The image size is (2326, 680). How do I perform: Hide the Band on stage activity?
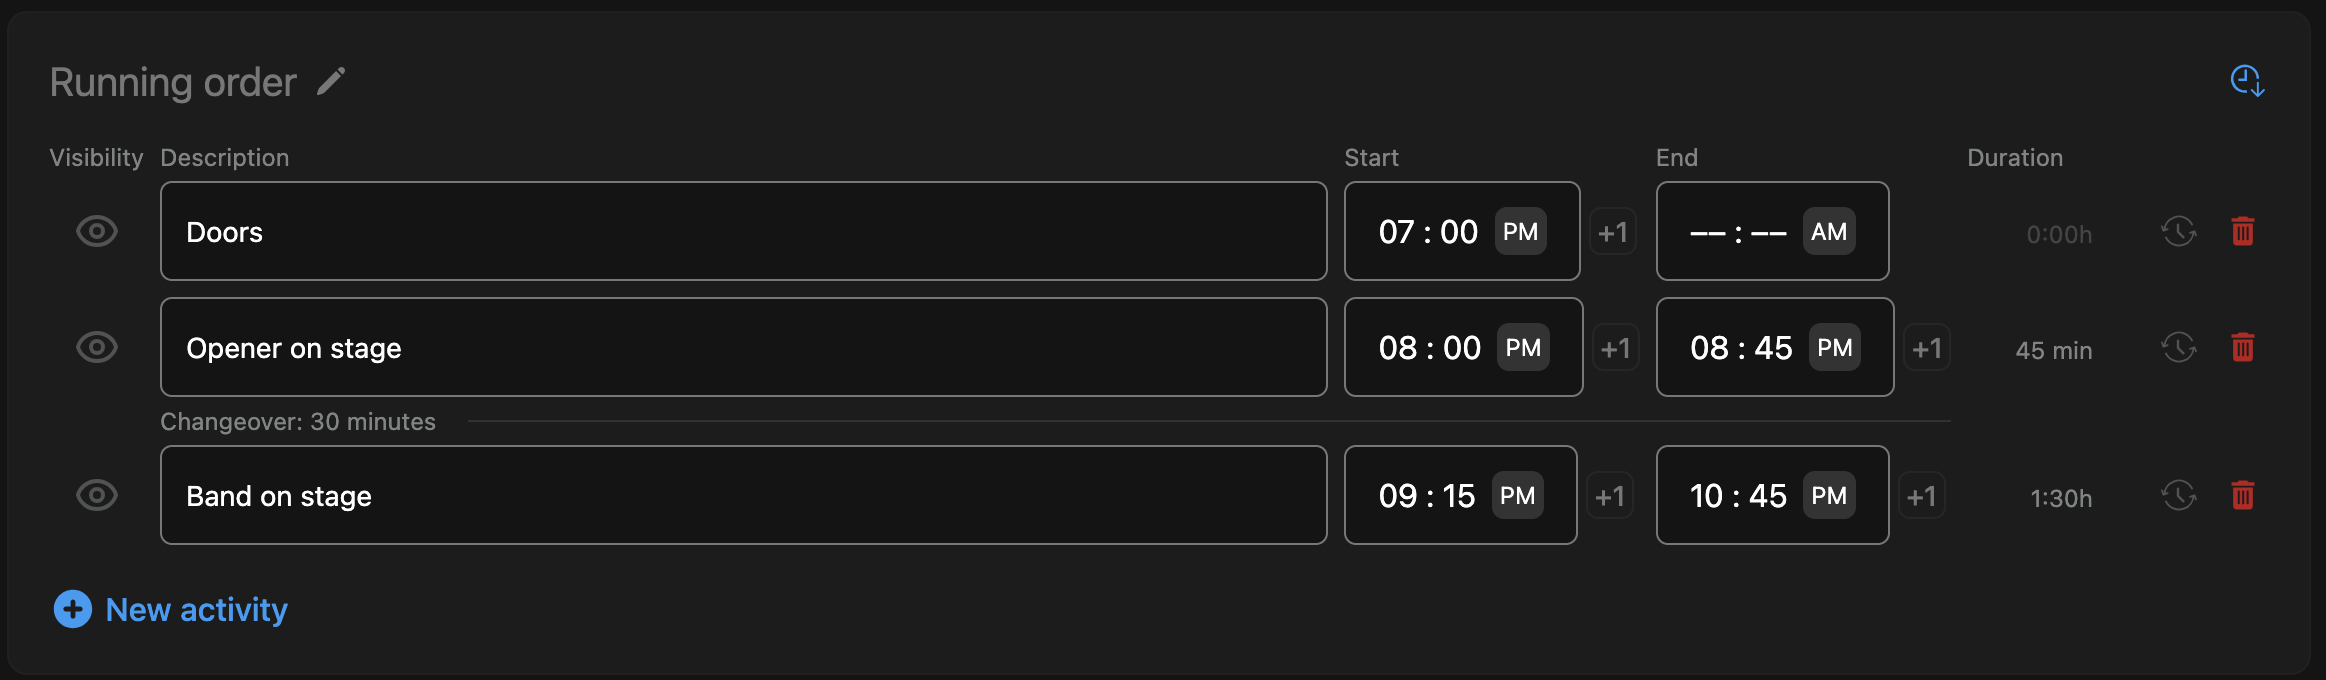[97, 496]
